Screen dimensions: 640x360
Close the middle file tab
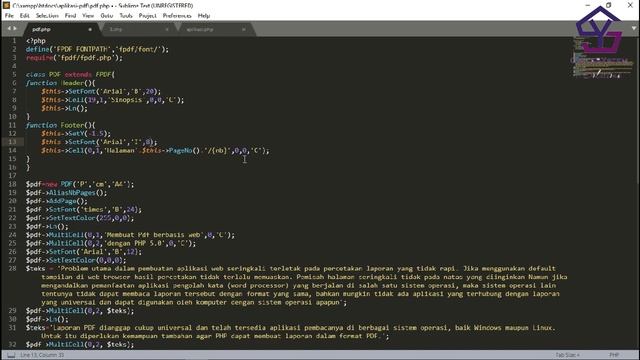click(167, 29)
